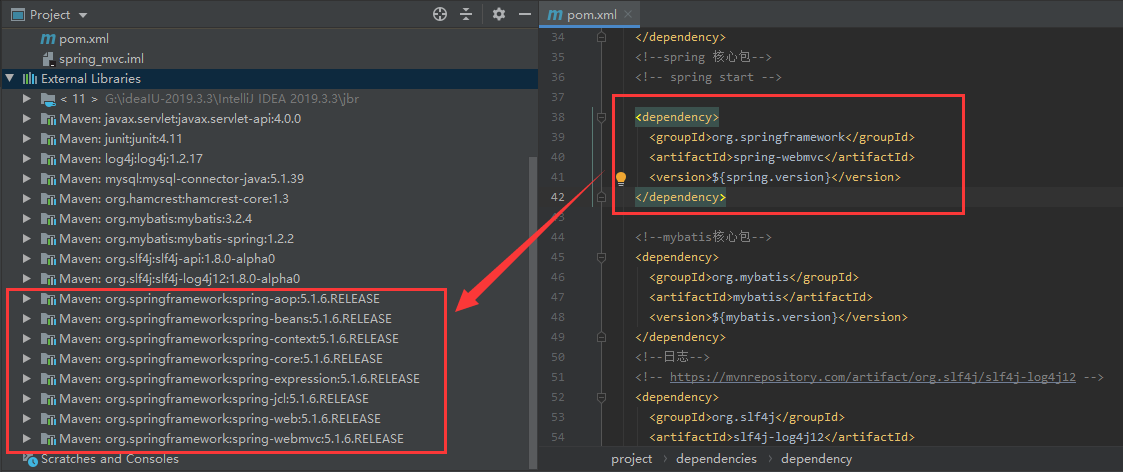Click org.slf4j groupId text

pyautogui.click(x=743, y=417)
